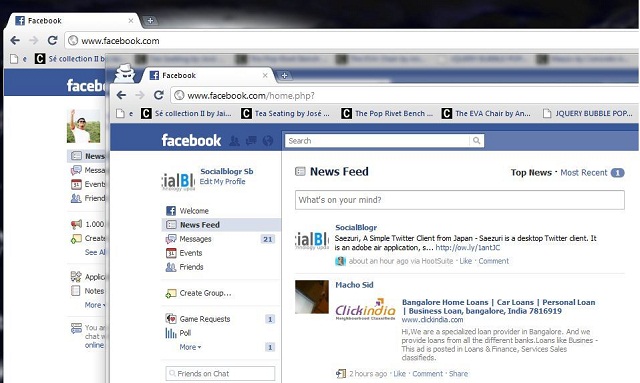The height and width of the screenshot is (383, 640).
Task: Close the Facebook tab in the front window
Action: [265, 75]
